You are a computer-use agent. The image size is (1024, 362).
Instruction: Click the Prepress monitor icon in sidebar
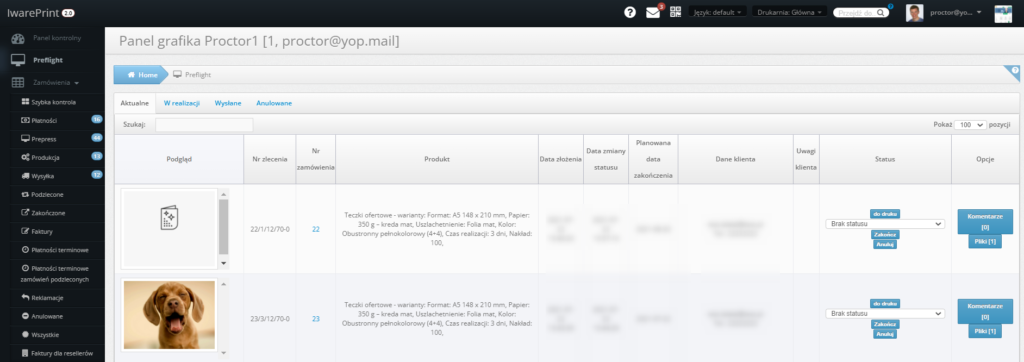coord(25,139)
